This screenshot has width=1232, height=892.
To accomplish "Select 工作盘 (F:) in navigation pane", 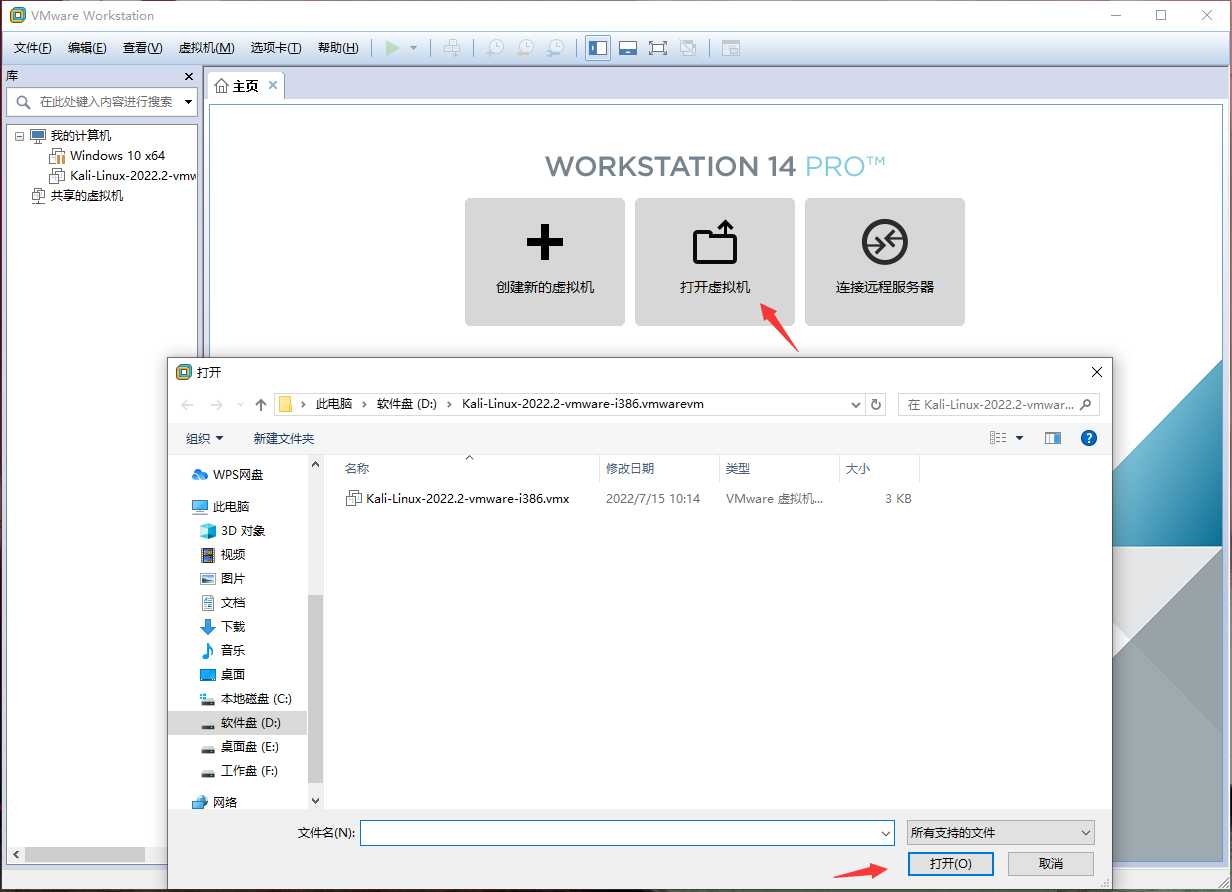I will (249, 770).
